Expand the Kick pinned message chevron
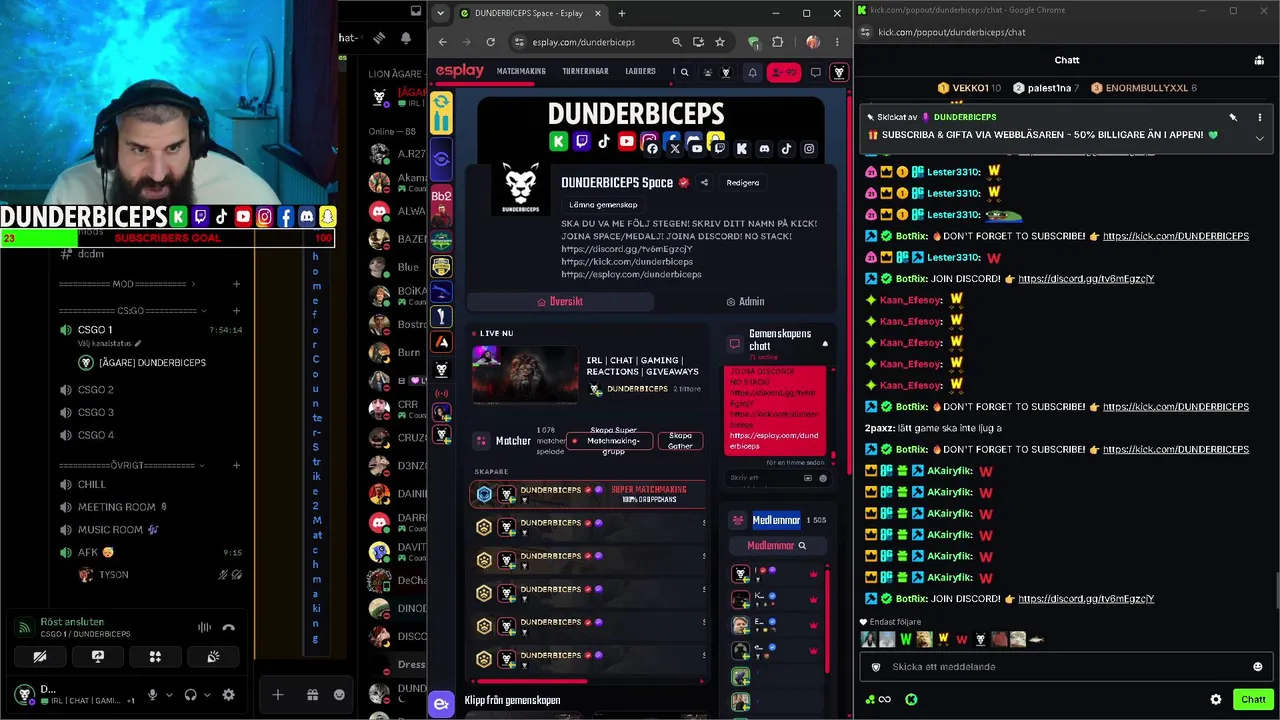 click(x=1259, y=138)
